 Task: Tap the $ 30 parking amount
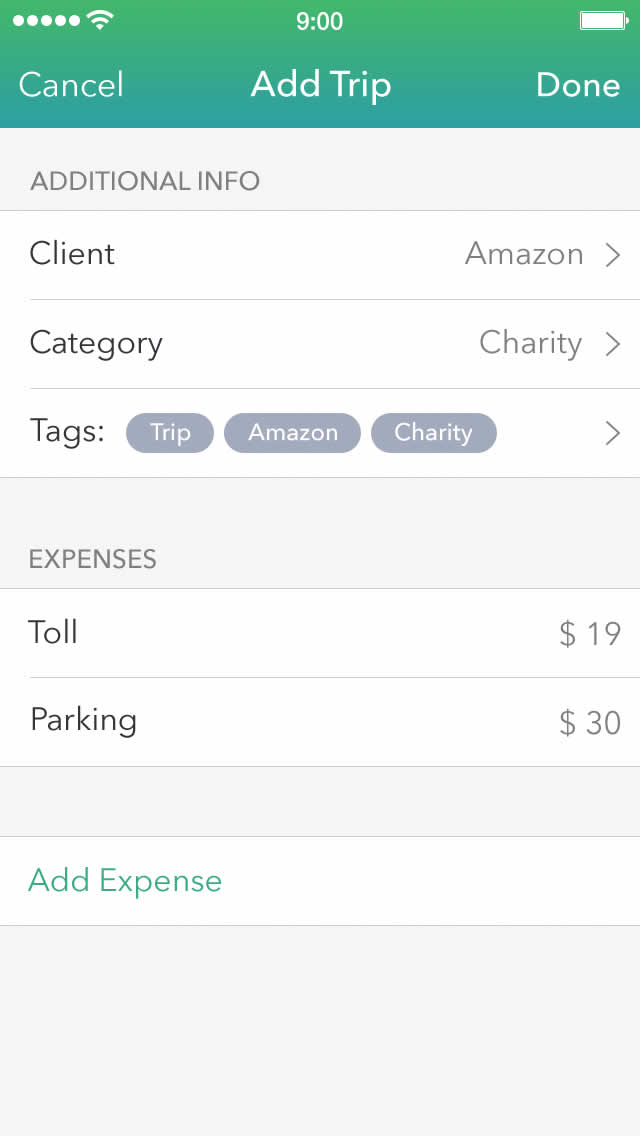pos(590,723)
